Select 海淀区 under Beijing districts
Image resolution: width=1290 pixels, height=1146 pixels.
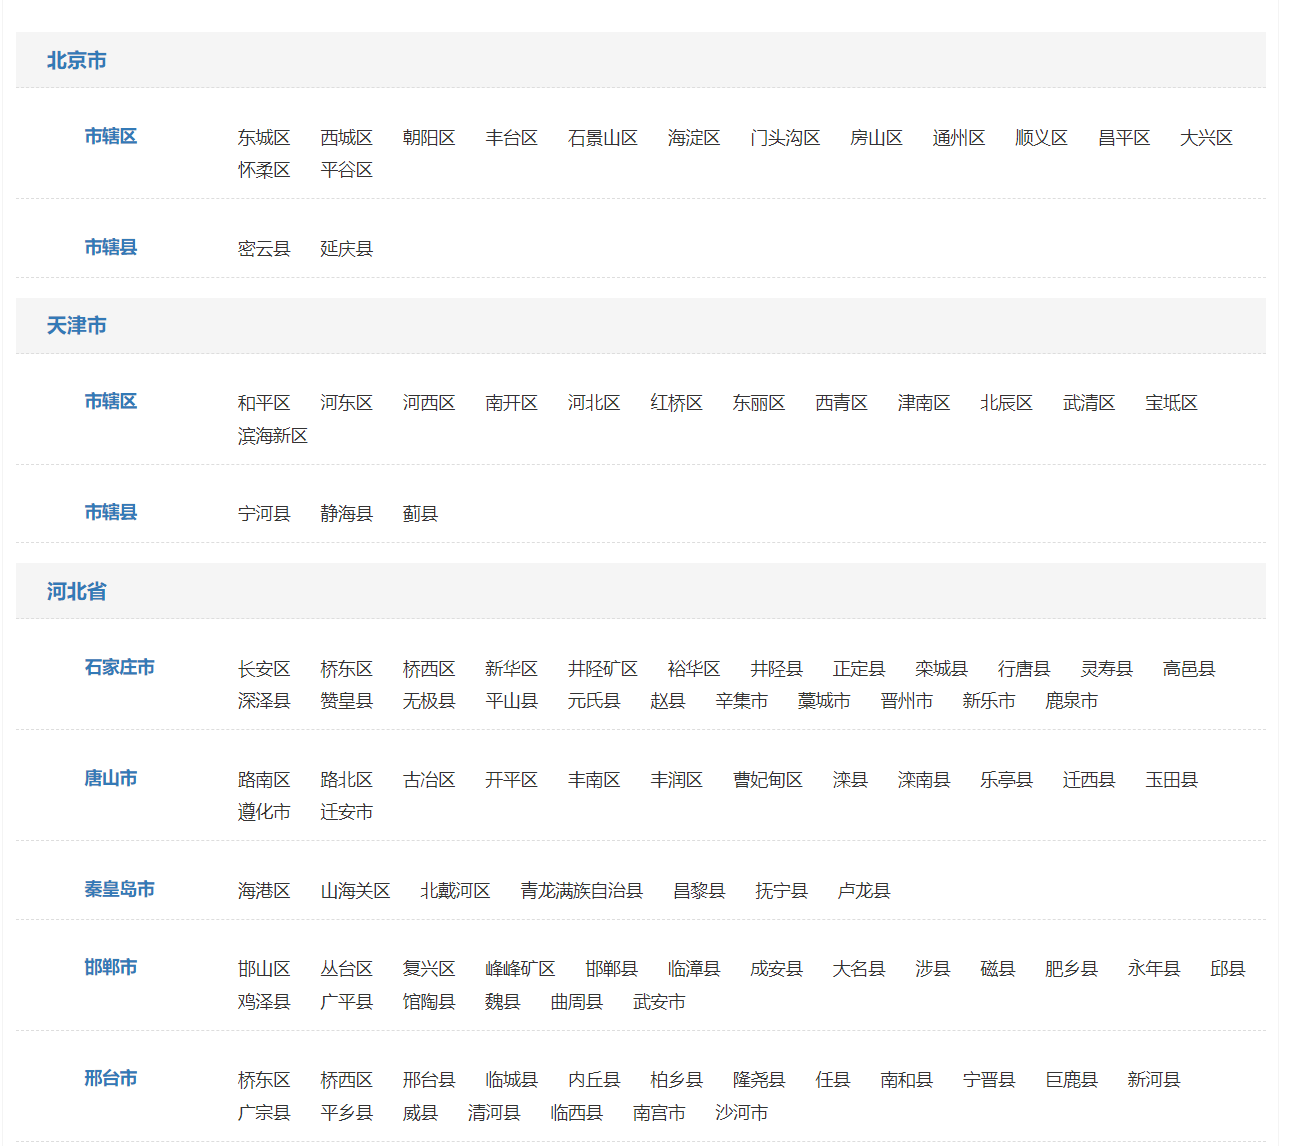click(x=694, y=138)
